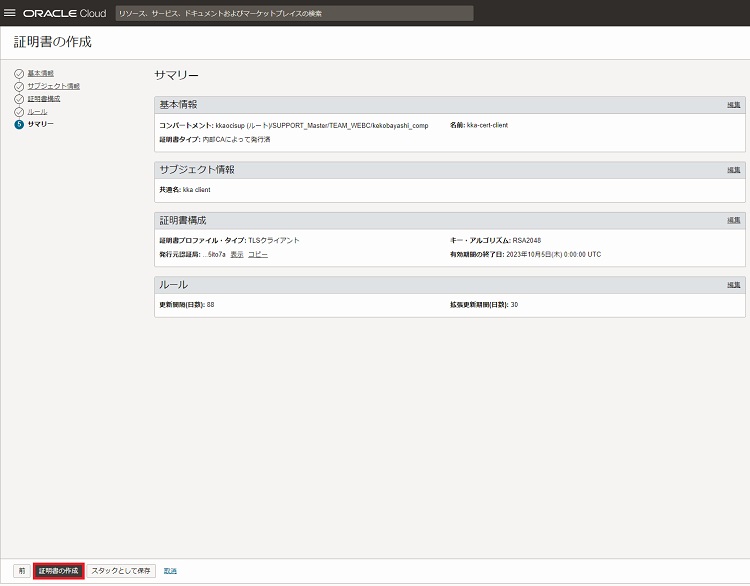
Task: Click the サブジェクト情報 step checkmark icon
Action: click(19, 86)
